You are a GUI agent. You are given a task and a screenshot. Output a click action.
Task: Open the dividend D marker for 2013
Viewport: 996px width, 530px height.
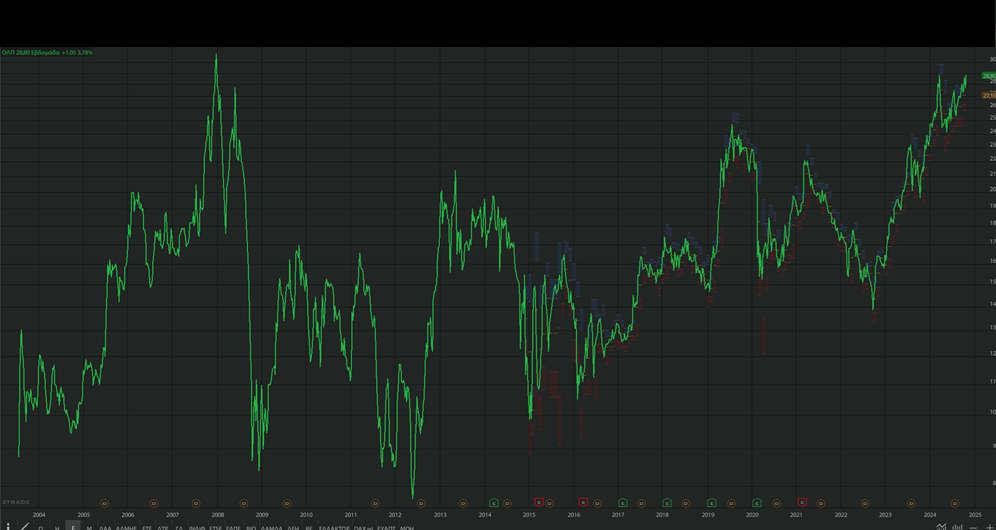463,503
